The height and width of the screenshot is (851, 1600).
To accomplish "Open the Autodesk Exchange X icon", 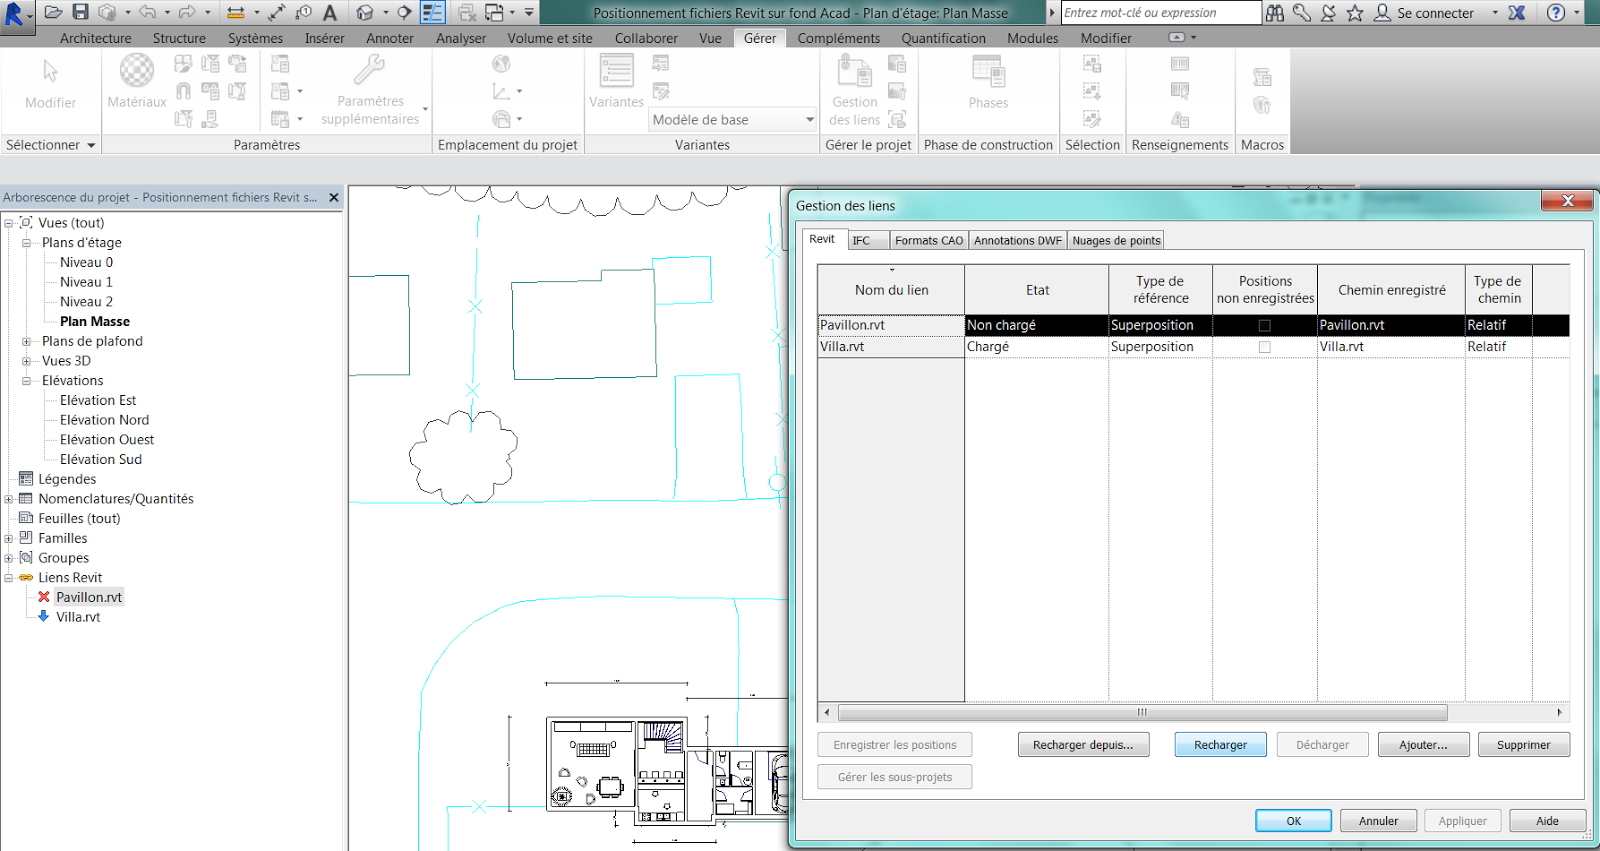I will point(1517,13).
